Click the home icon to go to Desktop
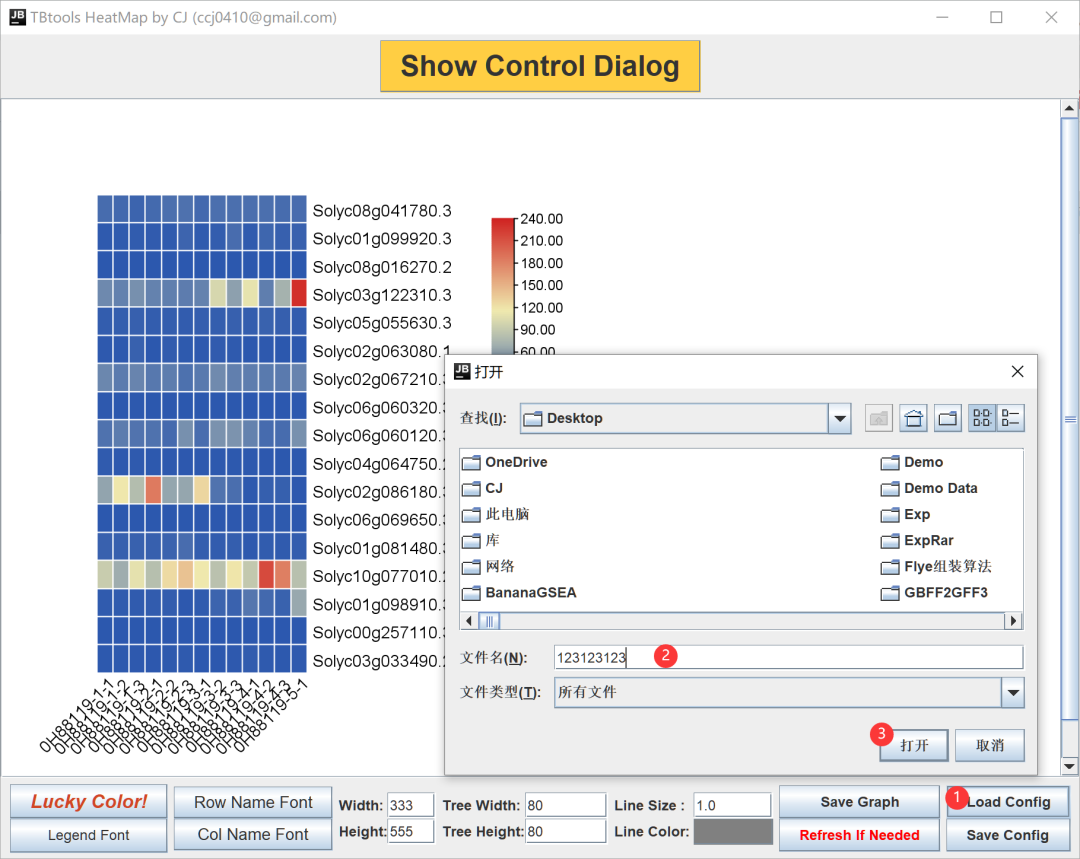This screenshot has height=859, width=1080. [x=913, y=417]
